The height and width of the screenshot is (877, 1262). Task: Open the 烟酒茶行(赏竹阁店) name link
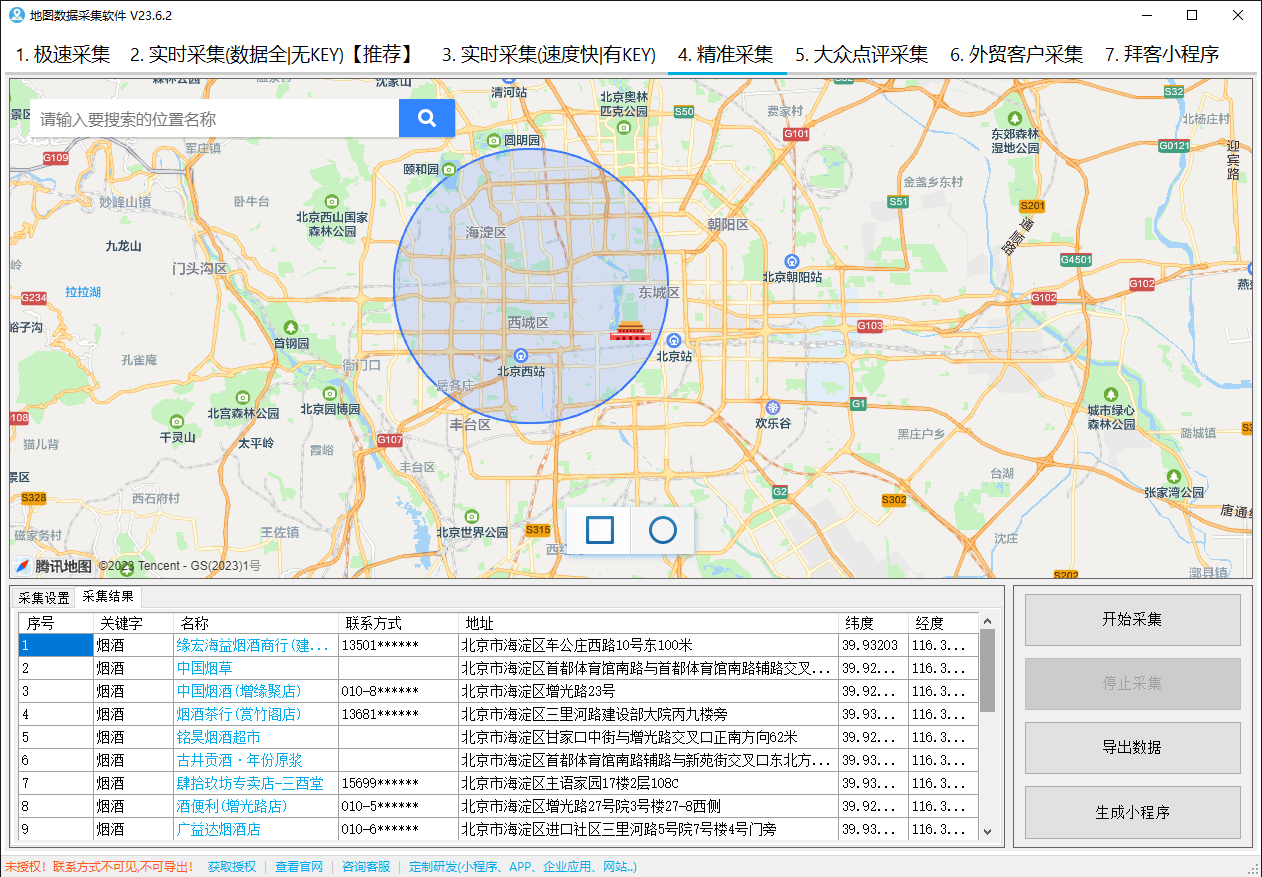coord(239,714)
